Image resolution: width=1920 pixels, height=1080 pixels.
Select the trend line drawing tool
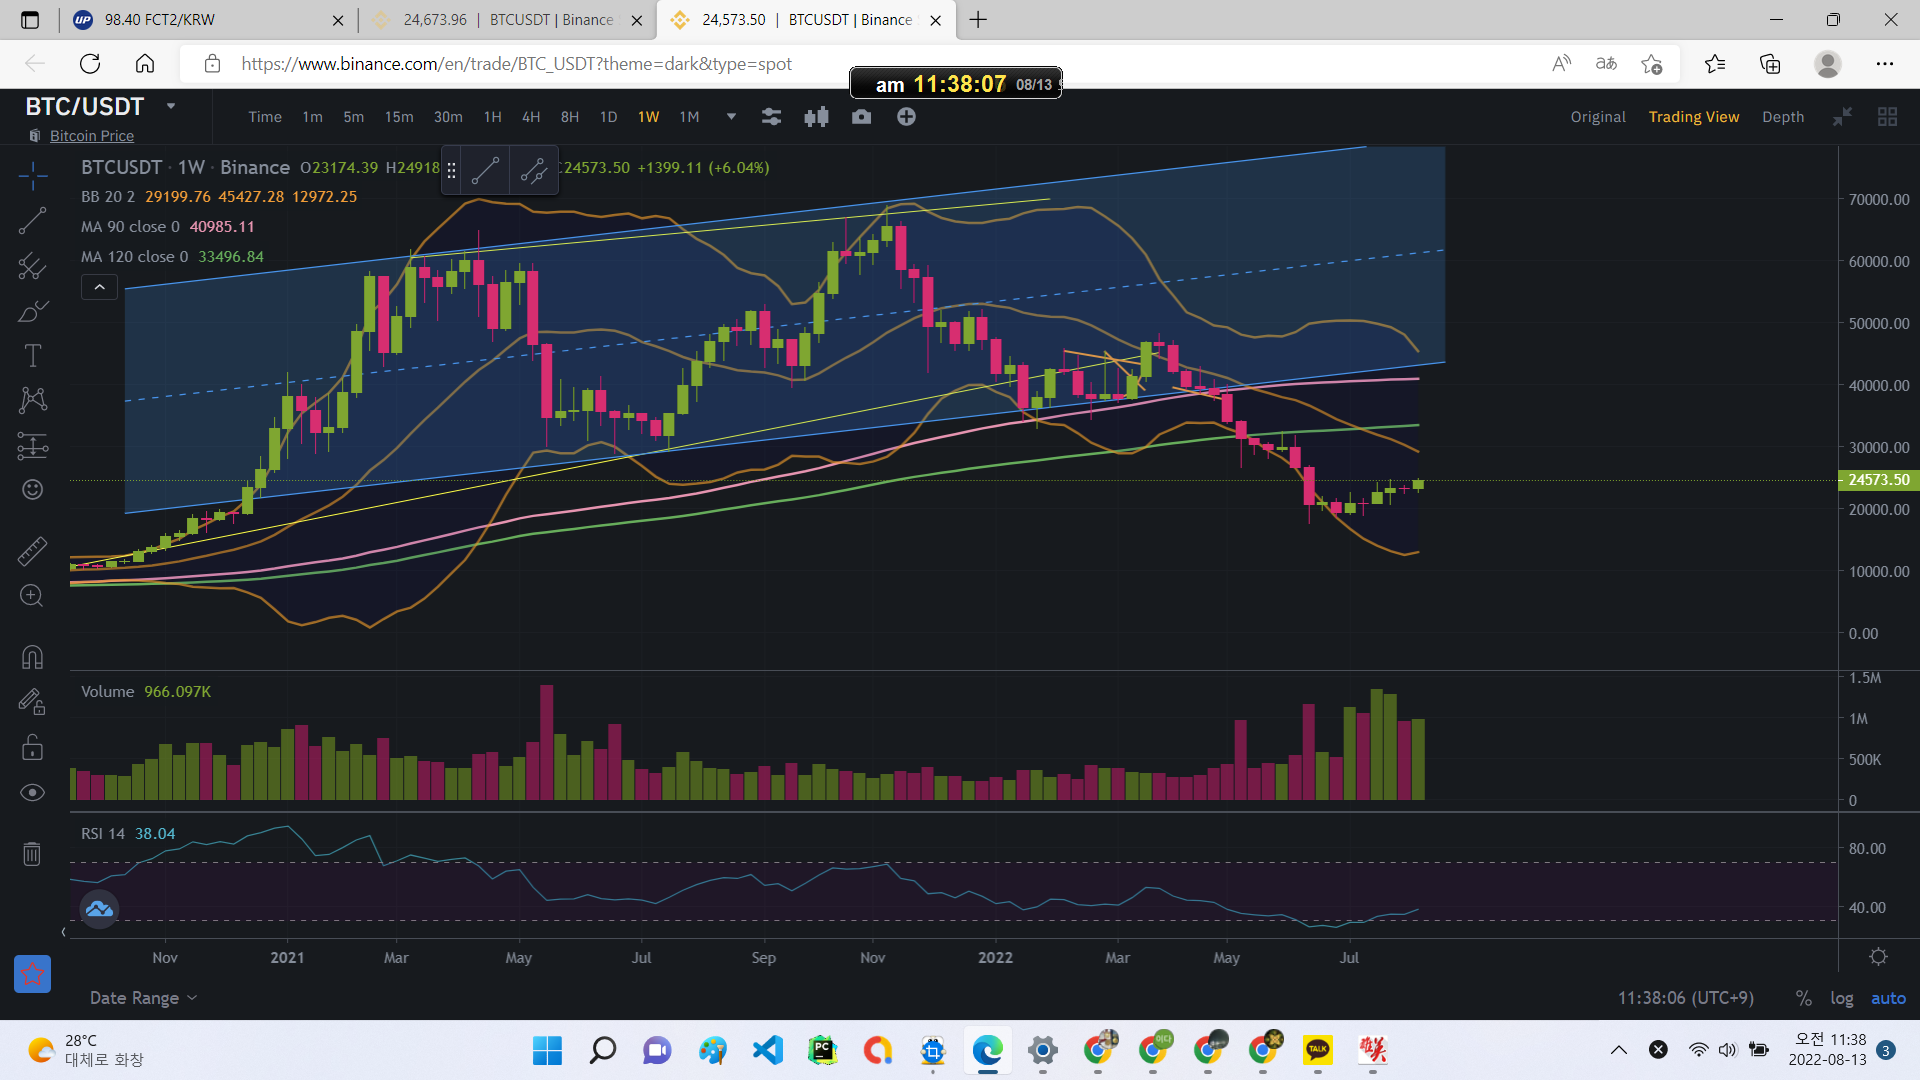click(32, 221)
